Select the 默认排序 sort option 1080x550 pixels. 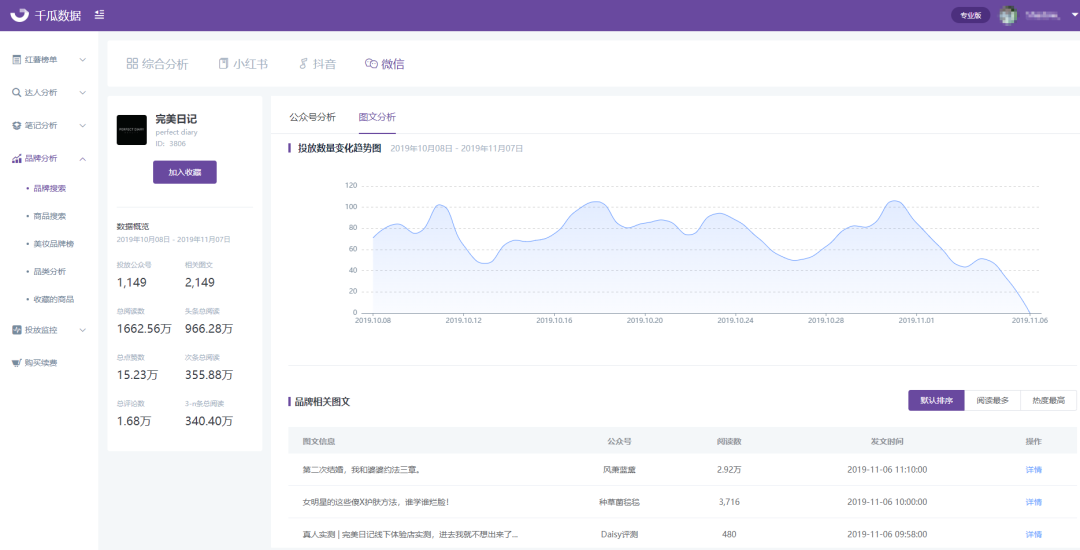936,401
